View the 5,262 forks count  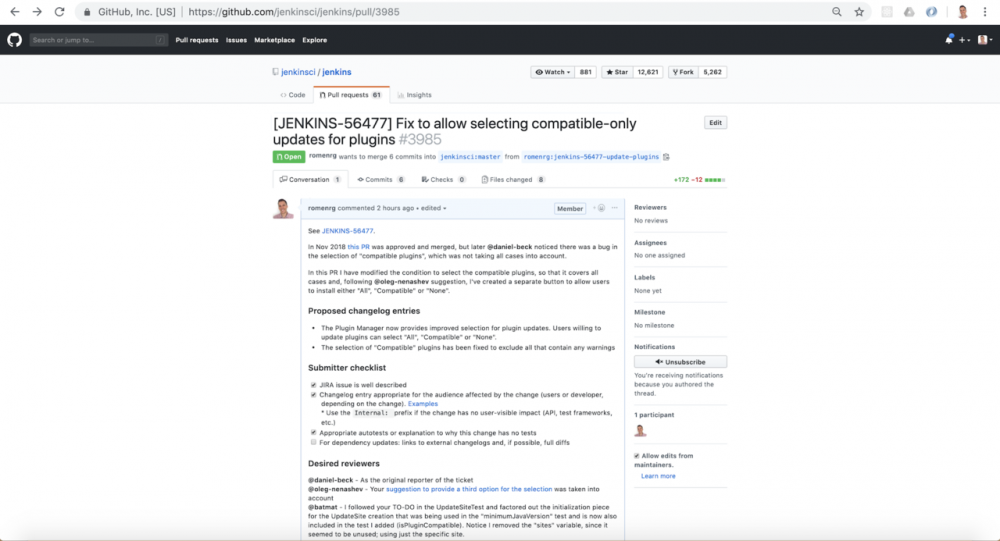[712, 72]
